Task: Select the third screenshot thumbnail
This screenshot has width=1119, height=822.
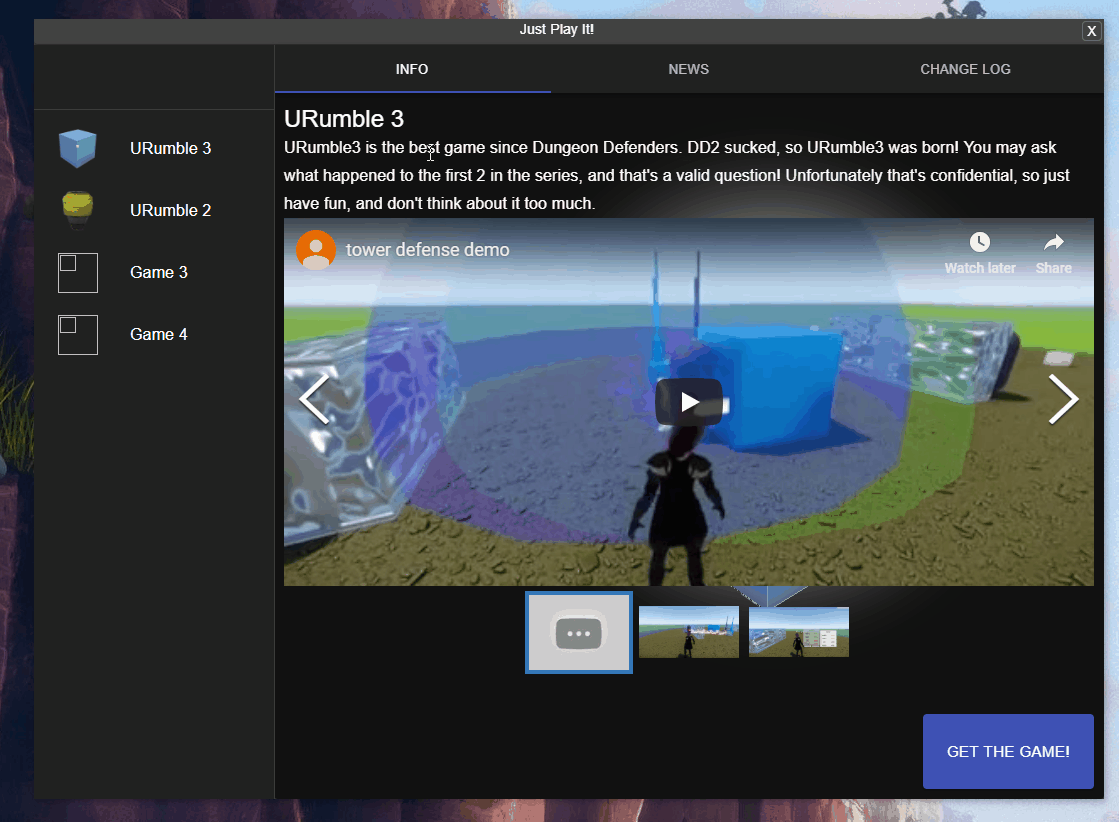Action: point(799,632)
